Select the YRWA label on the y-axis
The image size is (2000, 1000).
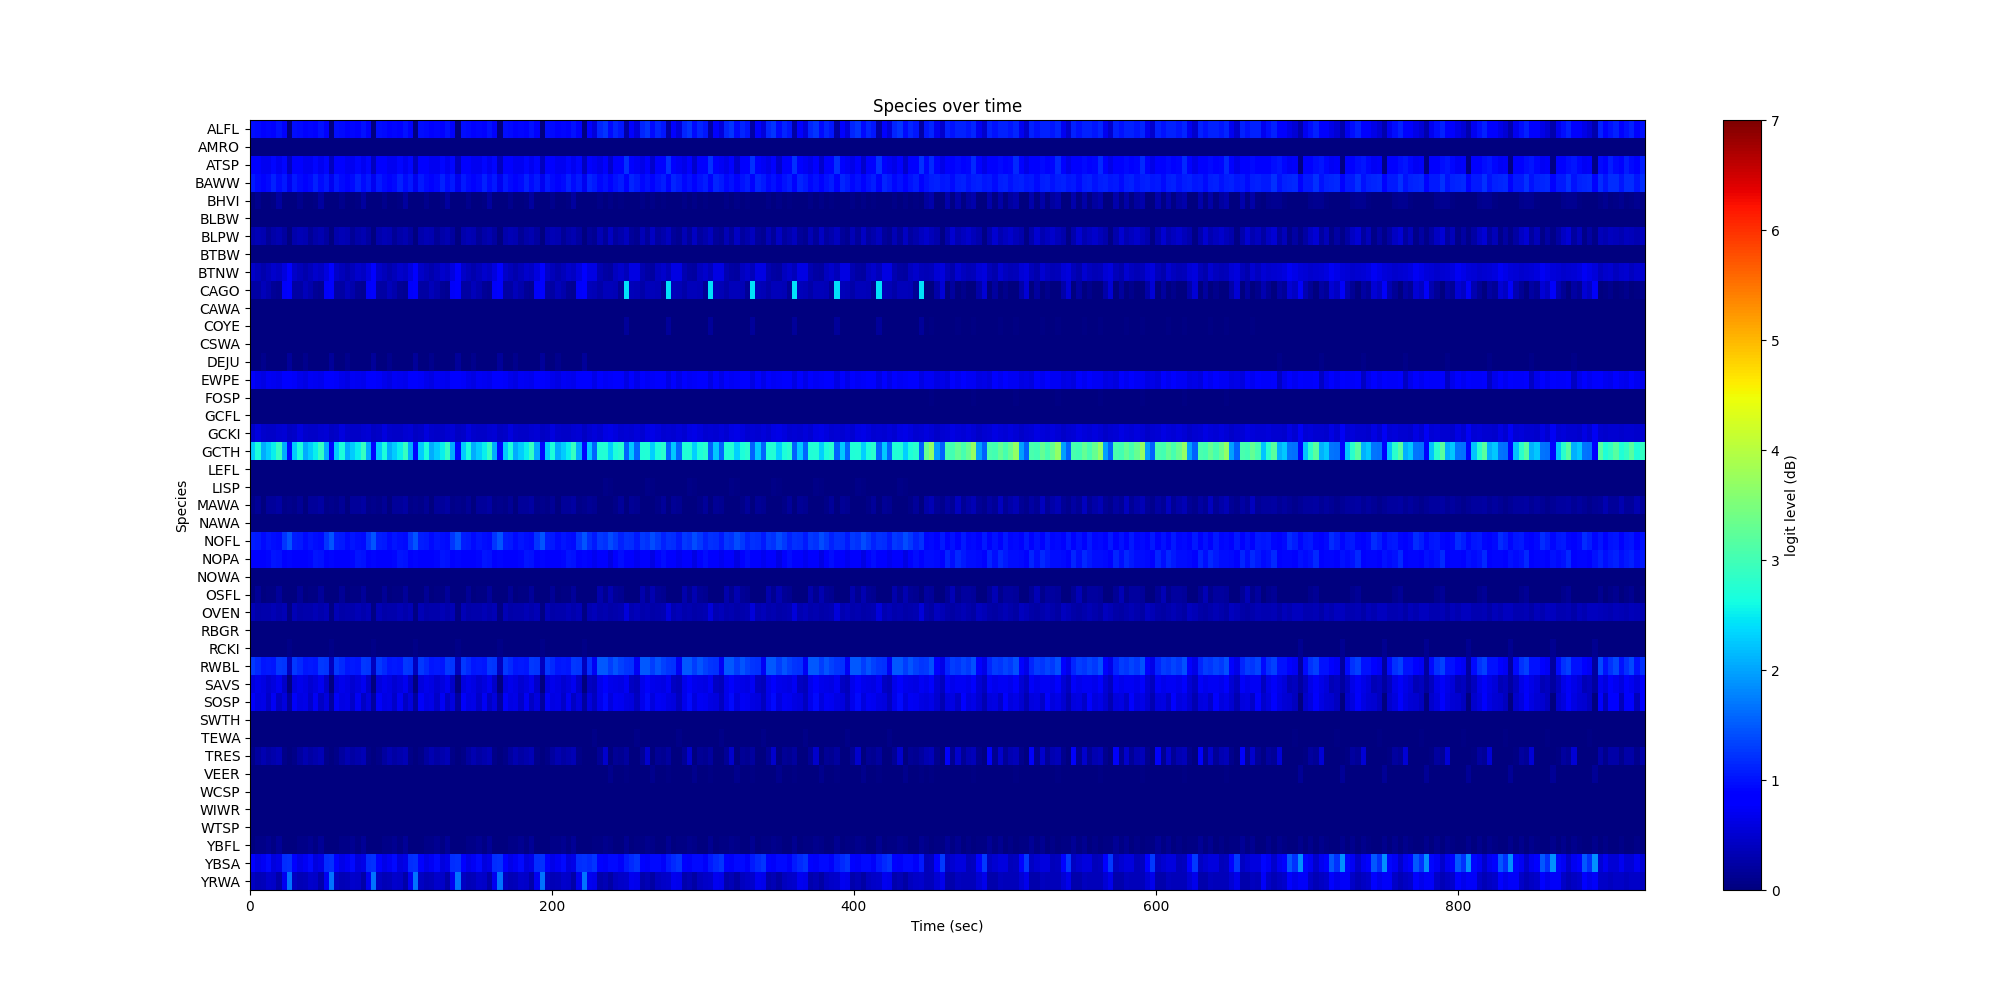[220, 882]
